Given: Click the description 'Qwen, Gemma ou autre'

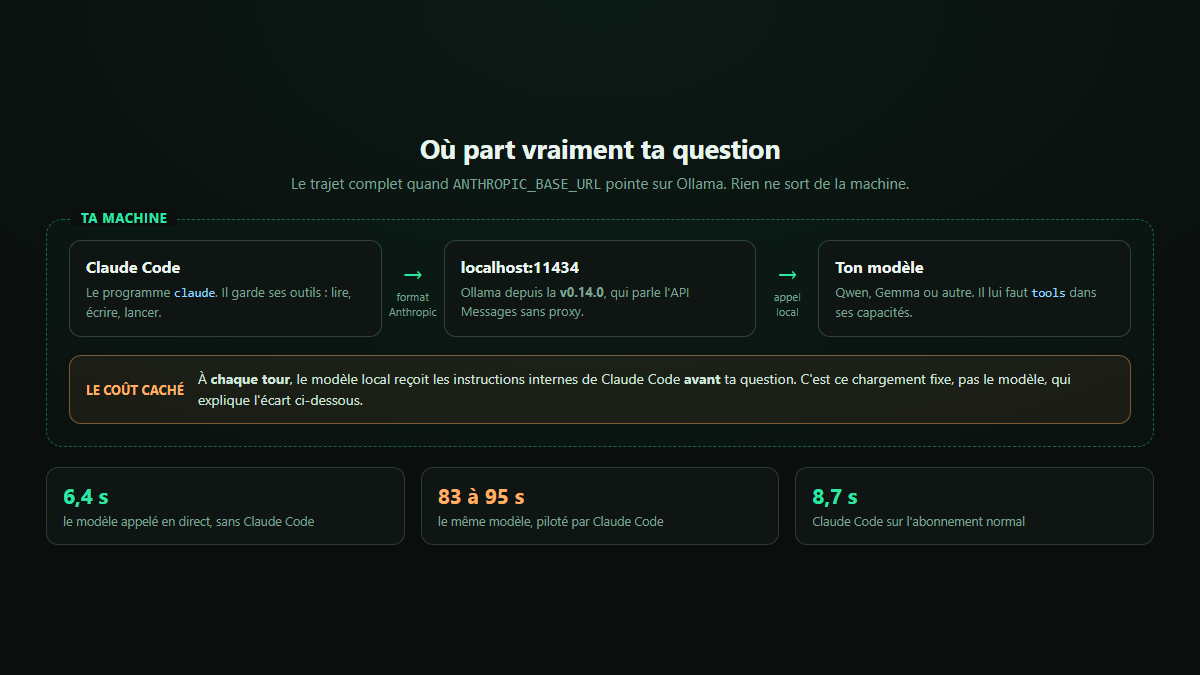Looking at the screenshot, I should click(x=966, y=303).
